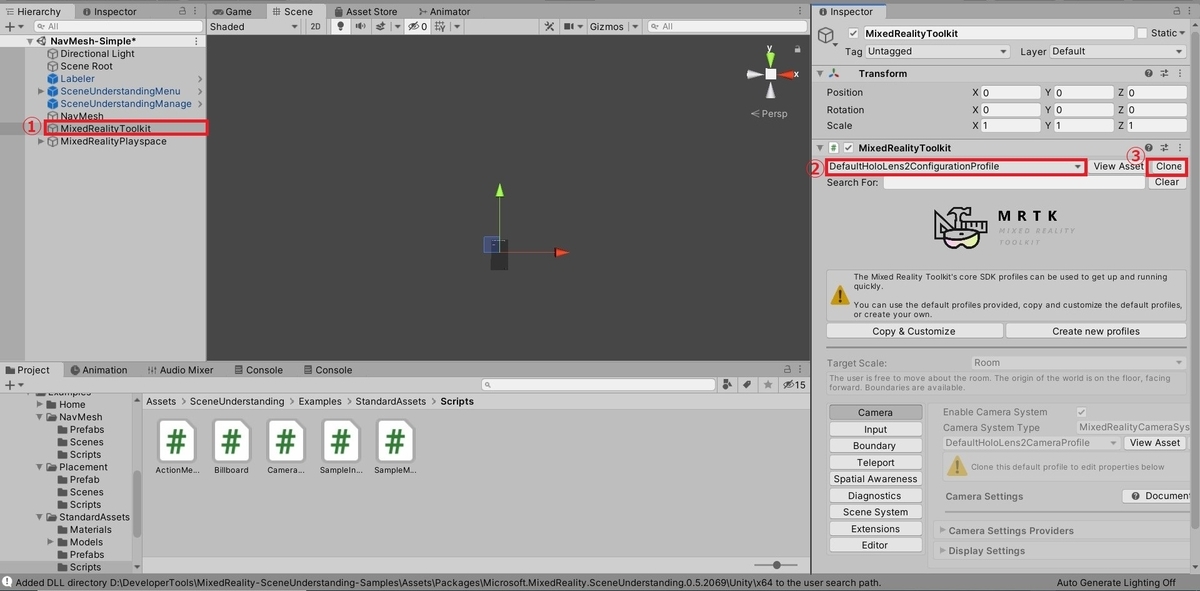Click View Asset button beside configuration profile
Screen dimensions: 1200x591
click(1117, 167)
